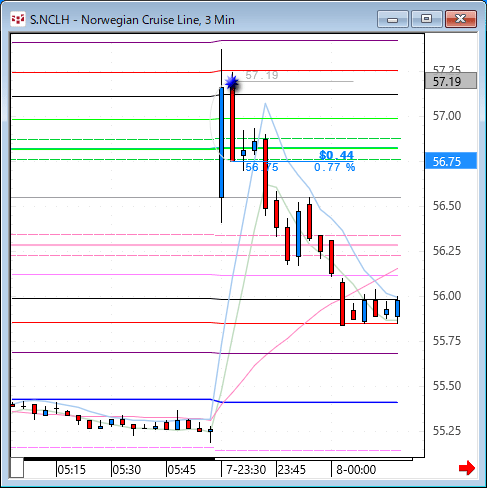Viewport: 487px width, 488px height.
Task: Click the 55.75 price axis label
Action: 447,341
